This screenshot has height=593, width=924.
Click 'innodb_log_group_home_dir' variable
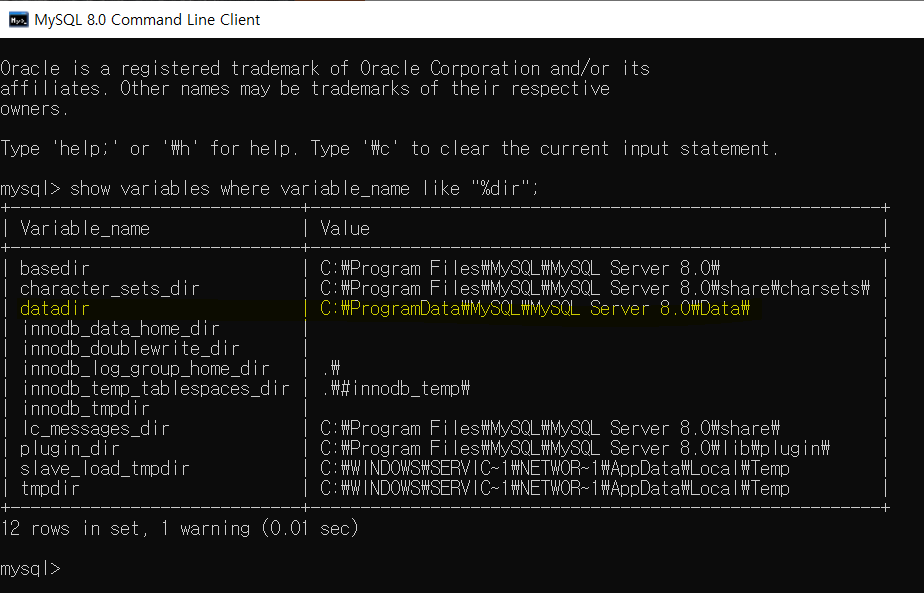(146, 369)
